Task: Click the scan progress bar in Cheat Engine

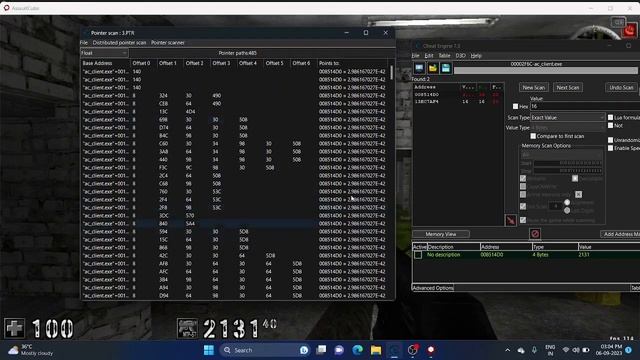Action: (x=546, y=71)
